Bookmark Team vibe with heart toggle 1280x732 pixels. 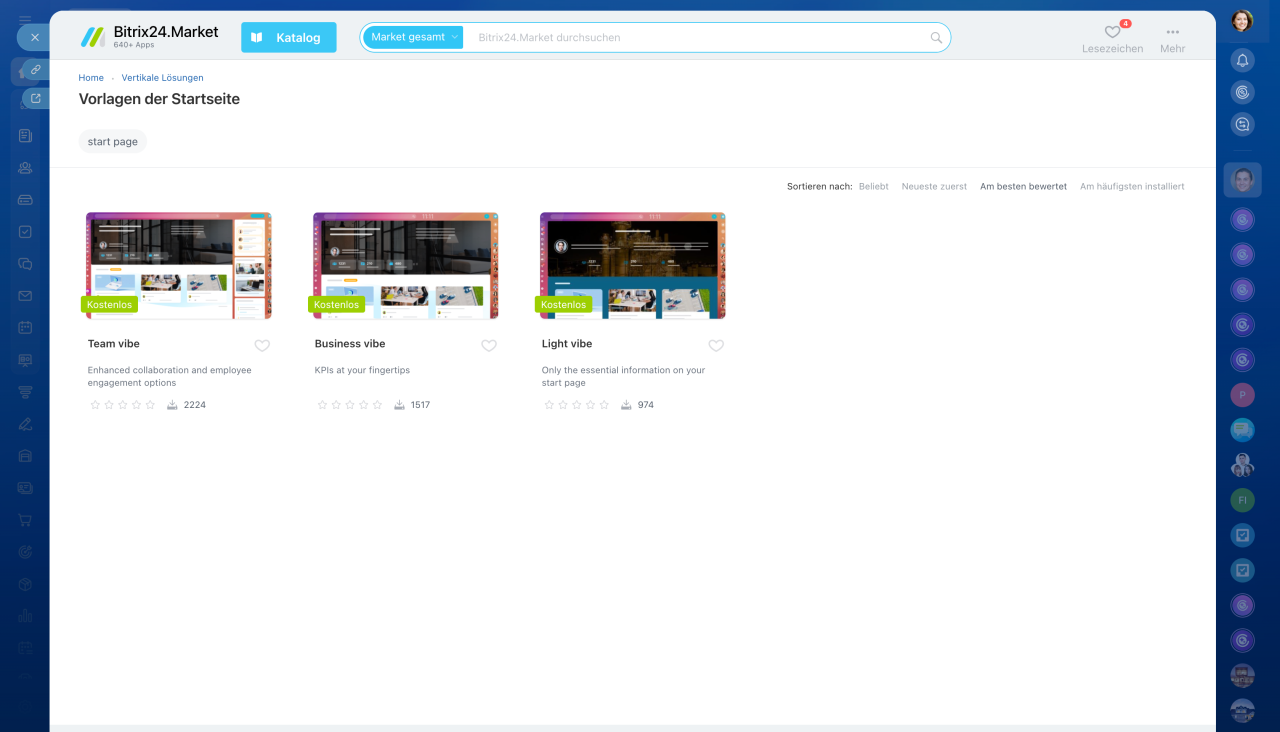click(x=262, y=346)
